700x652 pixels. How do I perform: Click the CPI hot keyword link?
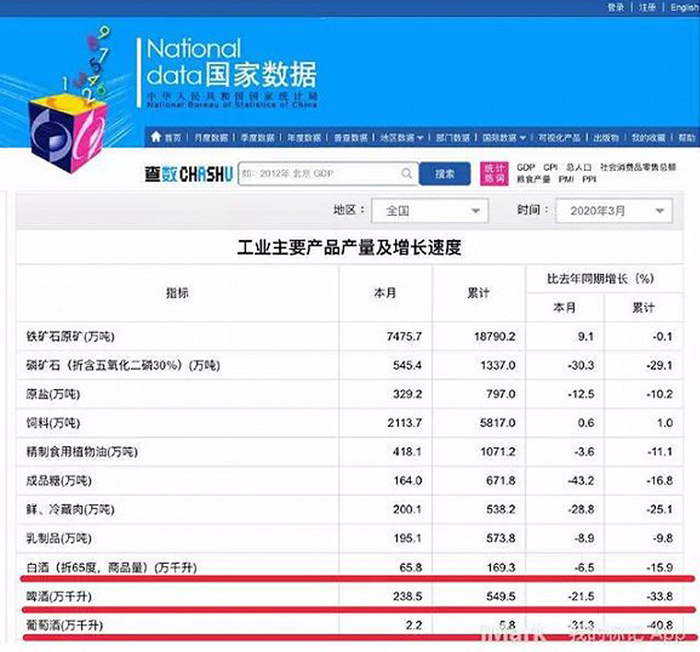(x=550, y=167)
